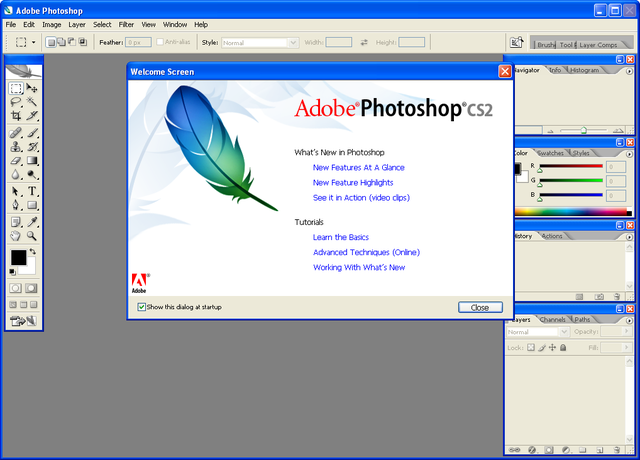Activate the Healing Brush tool
640x460 pixels.
point(16,133)
